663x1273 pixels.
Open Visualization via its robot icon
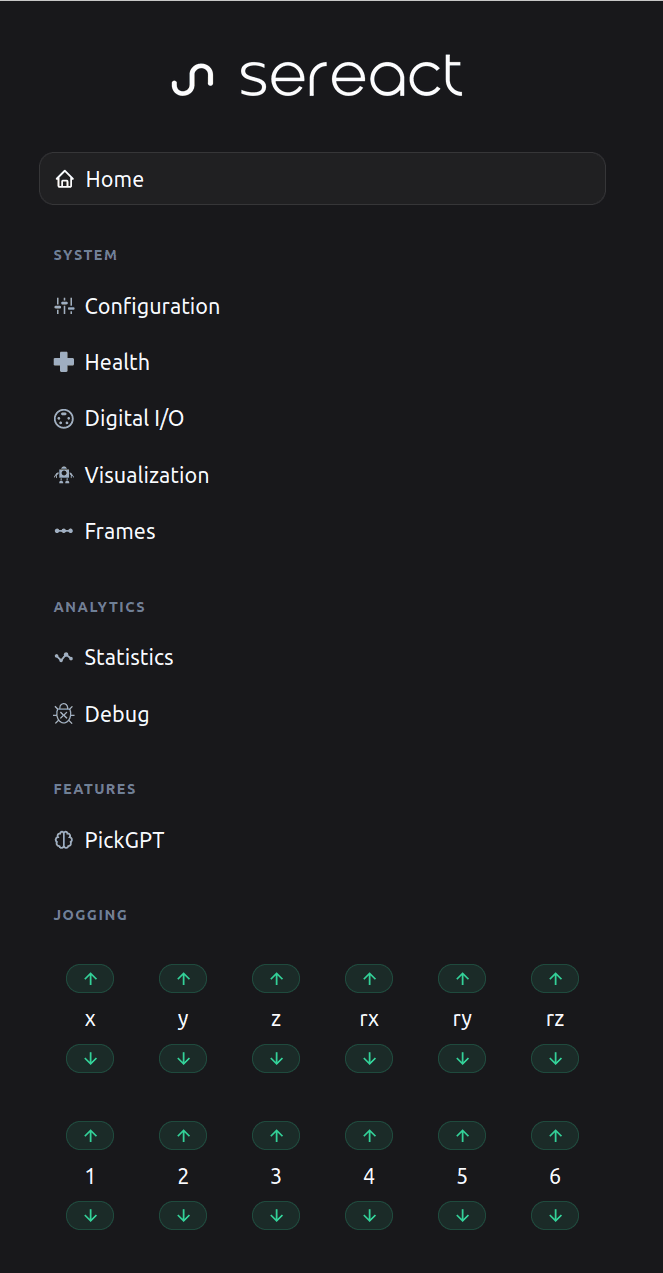point(64,475)
